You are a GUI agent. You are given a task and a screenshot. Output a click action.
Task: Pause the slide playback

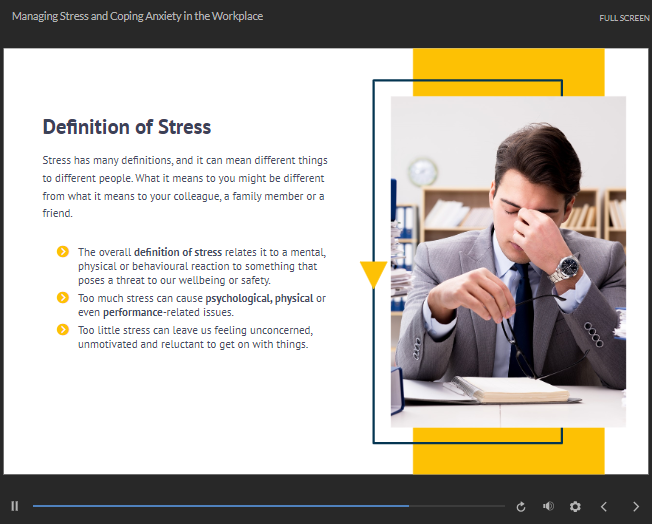pos(15,507)
